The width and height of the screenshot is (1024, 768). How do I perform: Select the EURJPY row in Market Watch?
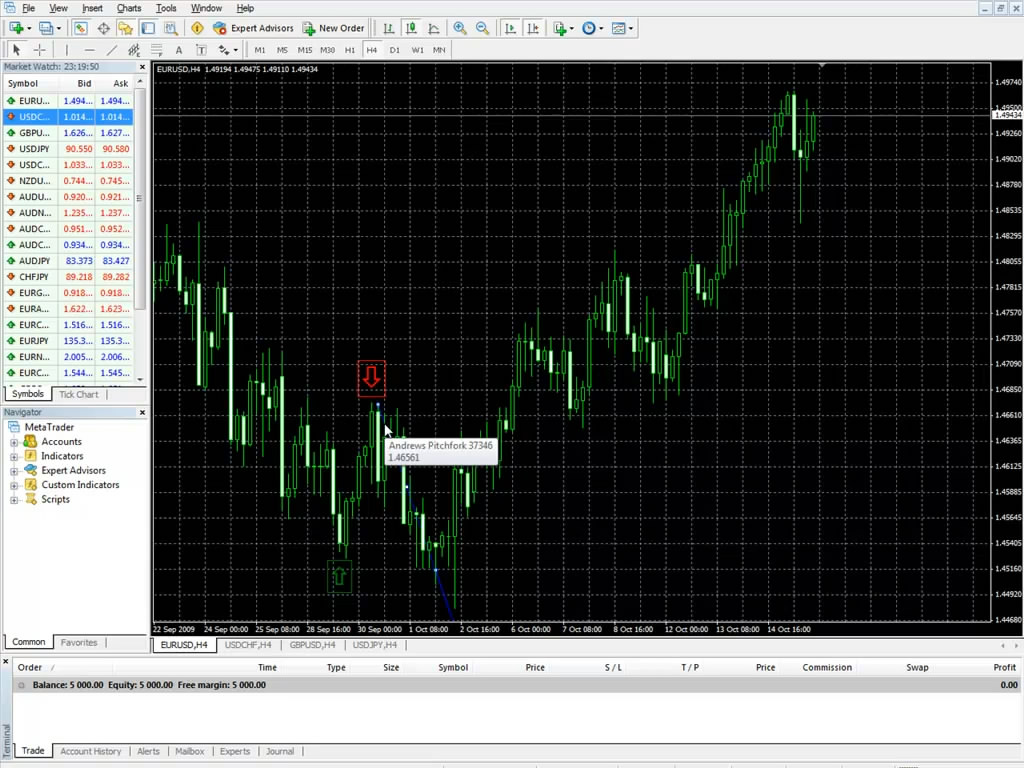[68, 341]
